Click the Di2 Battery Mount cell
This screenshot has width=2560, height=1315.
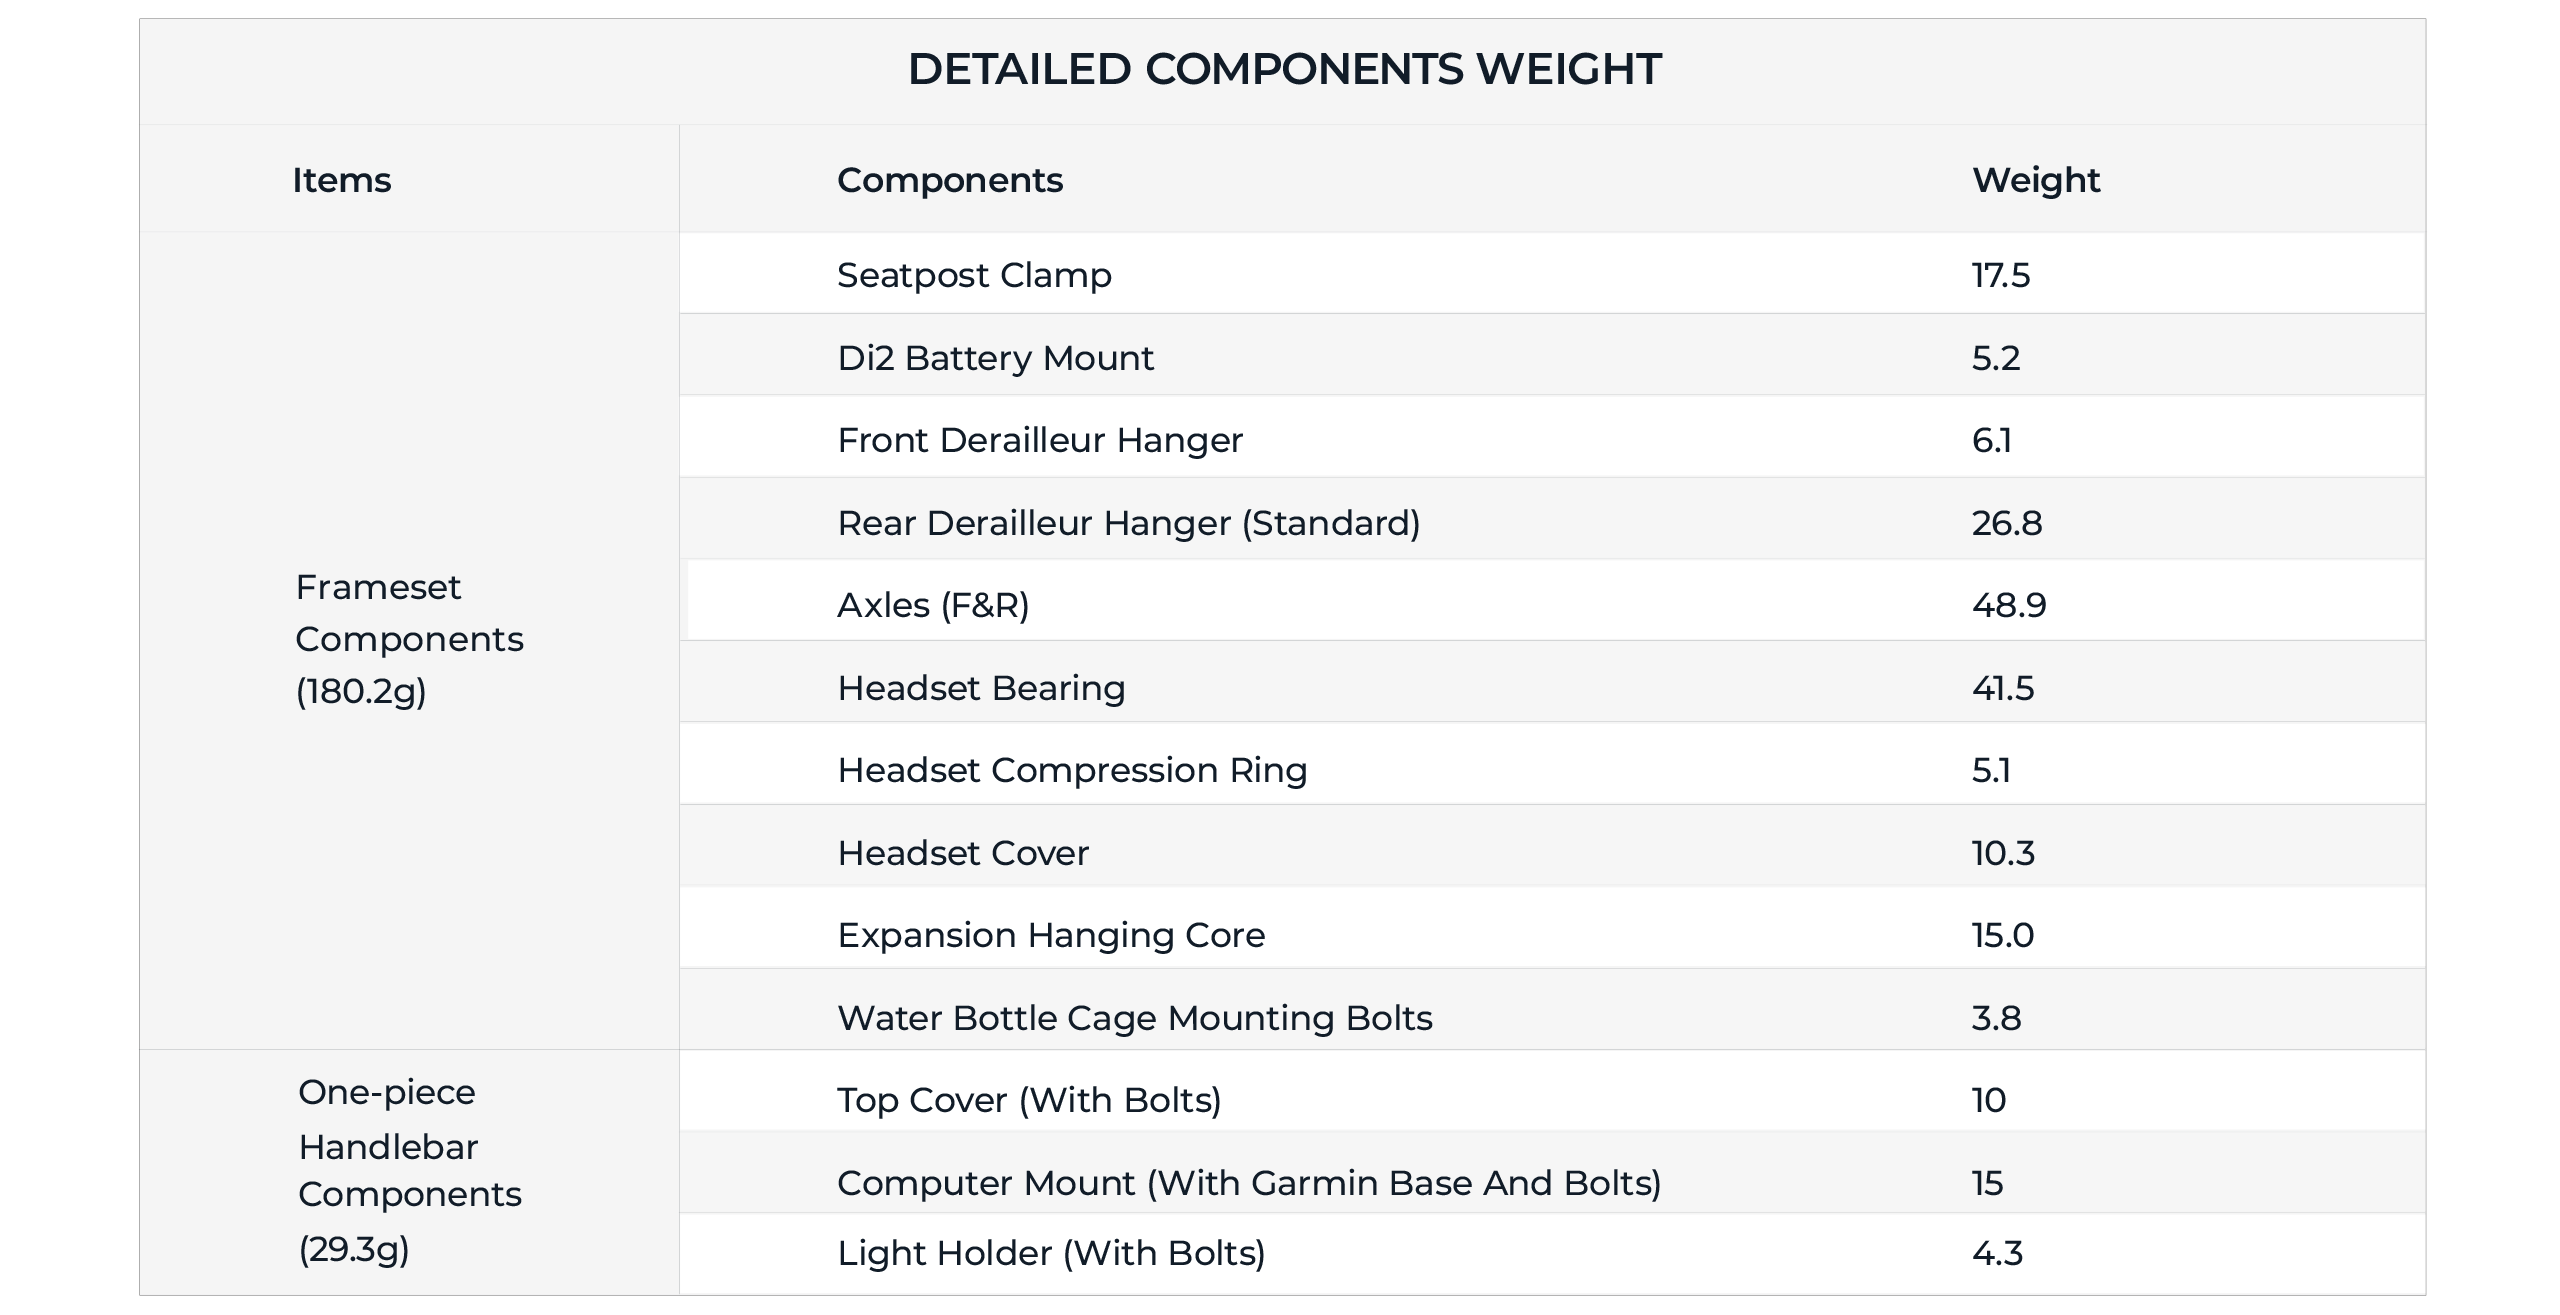995,358
